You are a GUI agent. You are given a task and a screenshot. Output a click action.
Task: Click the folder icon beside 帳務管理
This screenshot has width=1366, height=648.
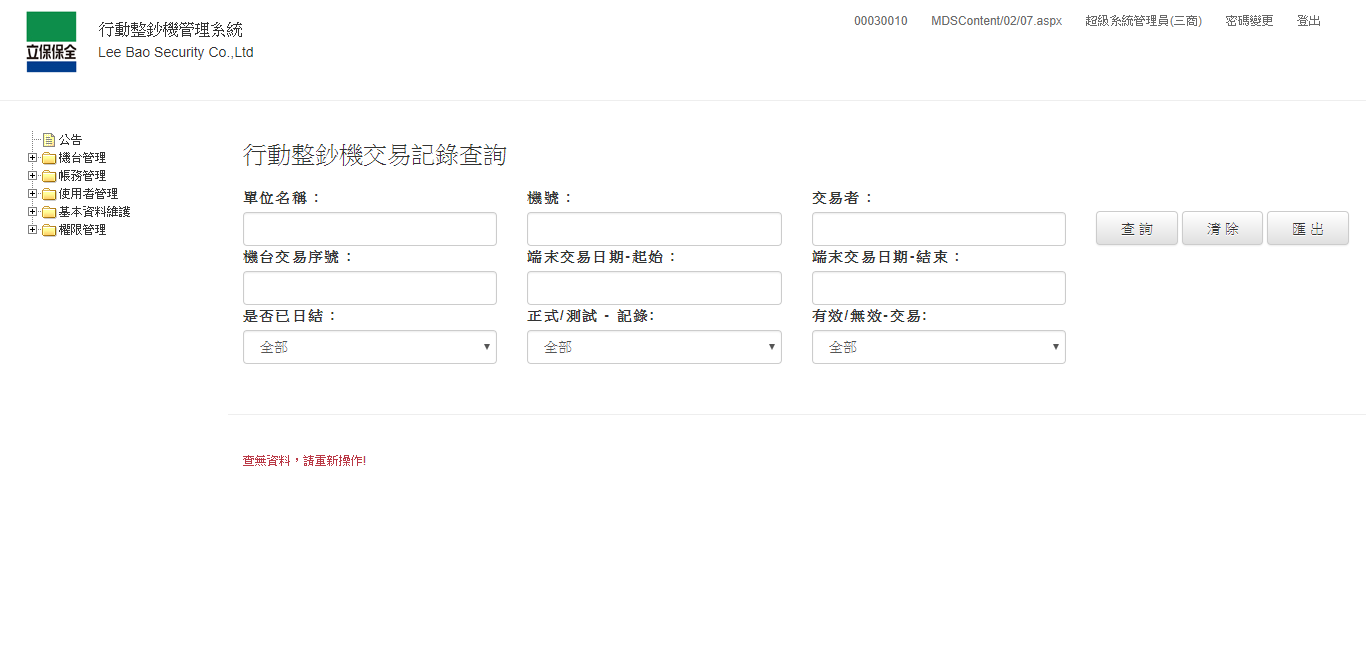[x=49, y=176]
